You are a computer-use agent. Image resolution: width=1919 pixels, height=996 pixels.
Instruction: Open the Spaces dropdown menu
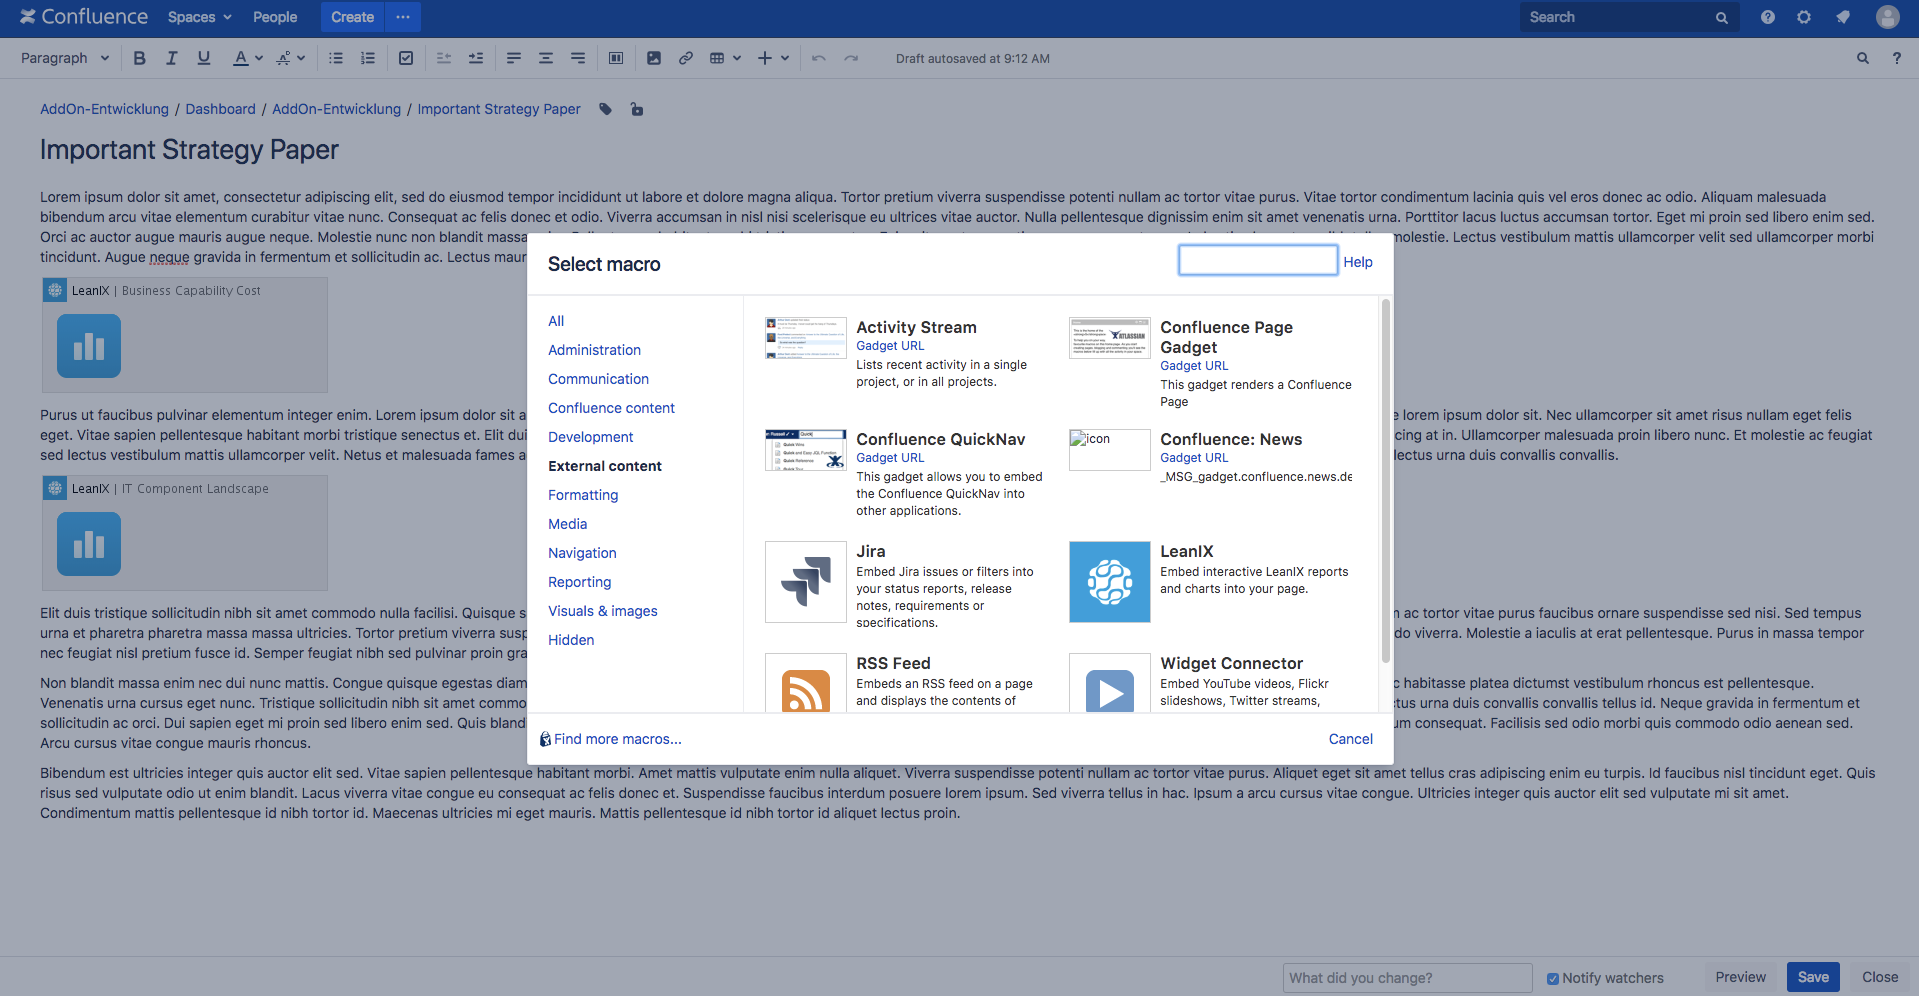[200, 17]
